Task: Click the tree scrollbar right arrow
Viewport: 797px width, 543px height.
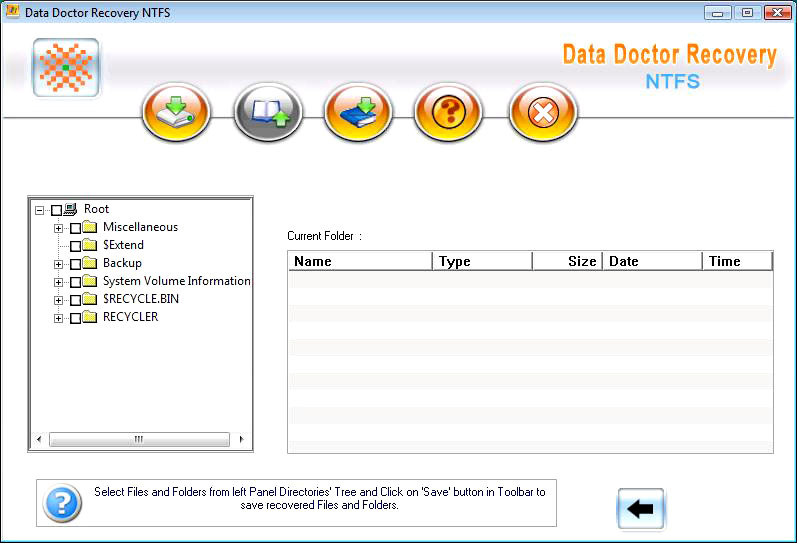Action: pos(241,439)
